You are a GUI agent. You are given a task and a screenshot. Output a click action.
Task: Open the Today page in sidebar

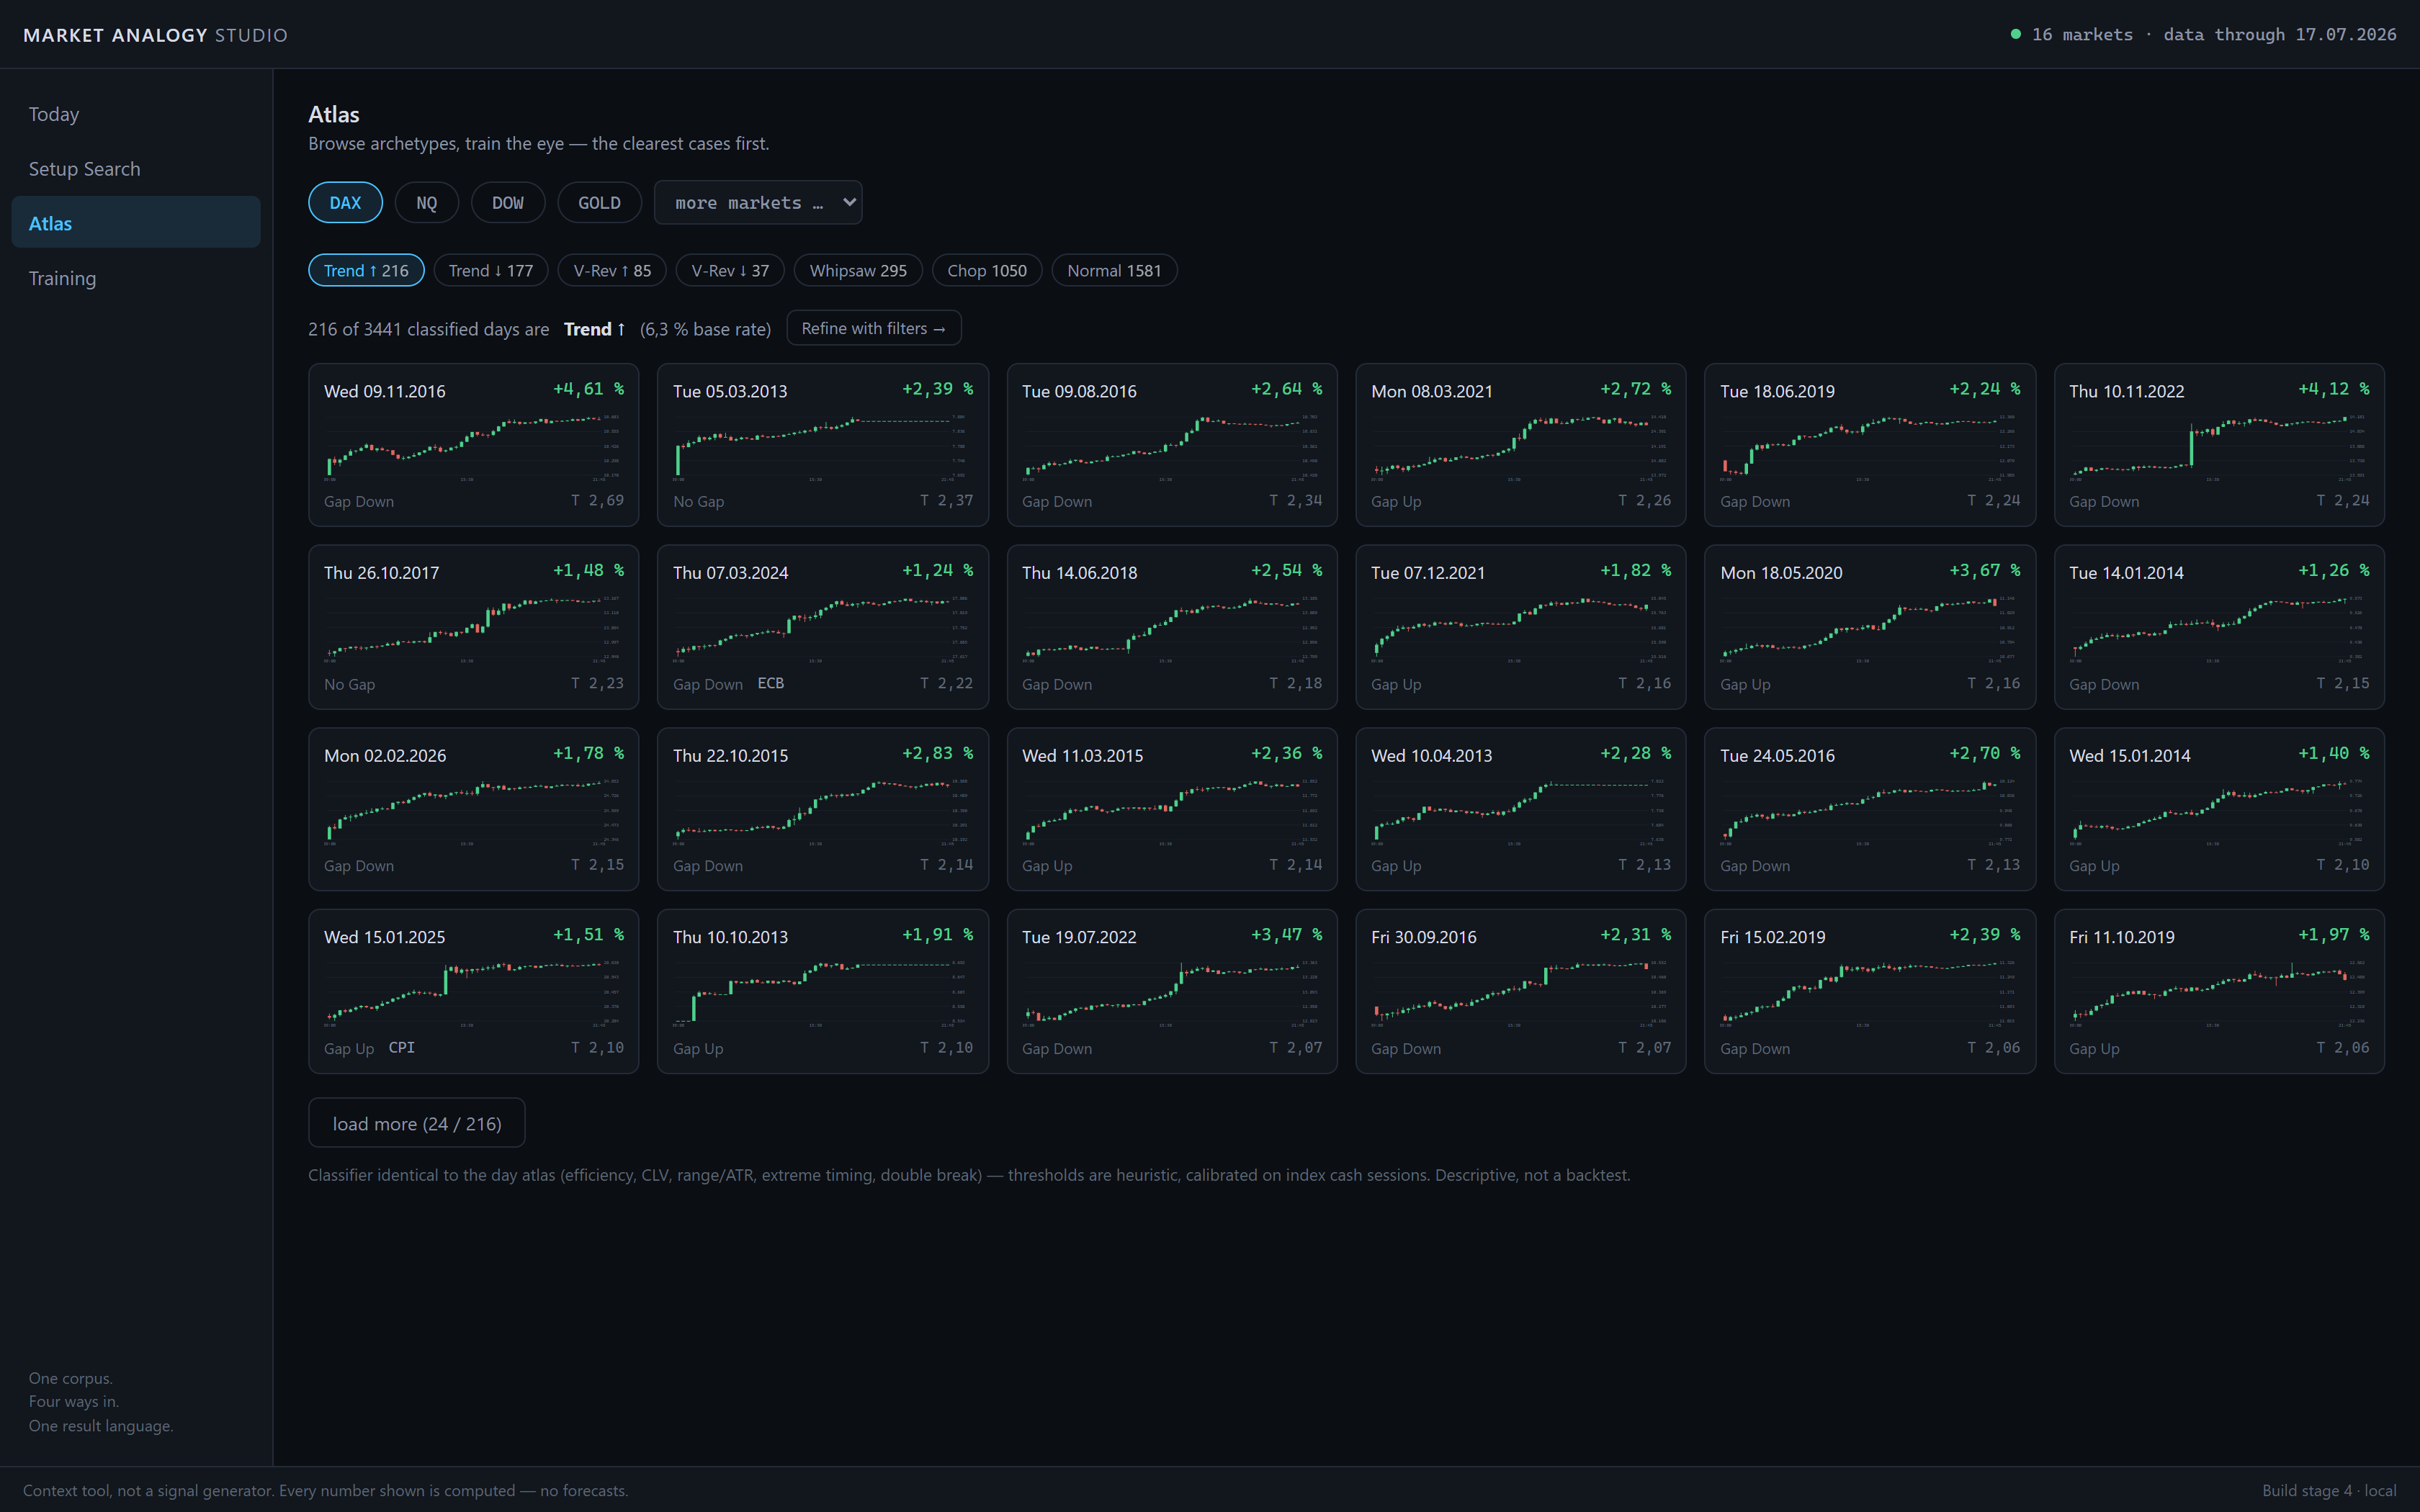tap(136, 114)
